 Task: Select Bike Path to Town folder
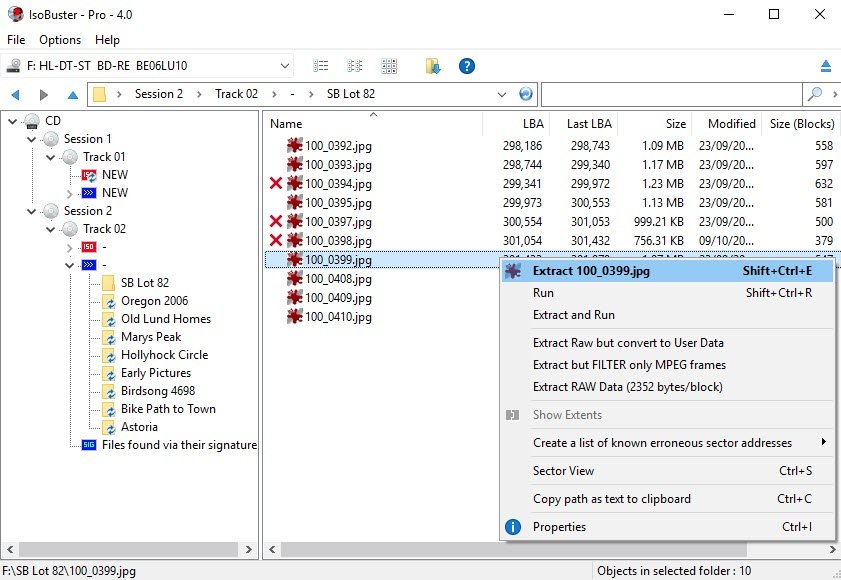[x=168, y=409]
